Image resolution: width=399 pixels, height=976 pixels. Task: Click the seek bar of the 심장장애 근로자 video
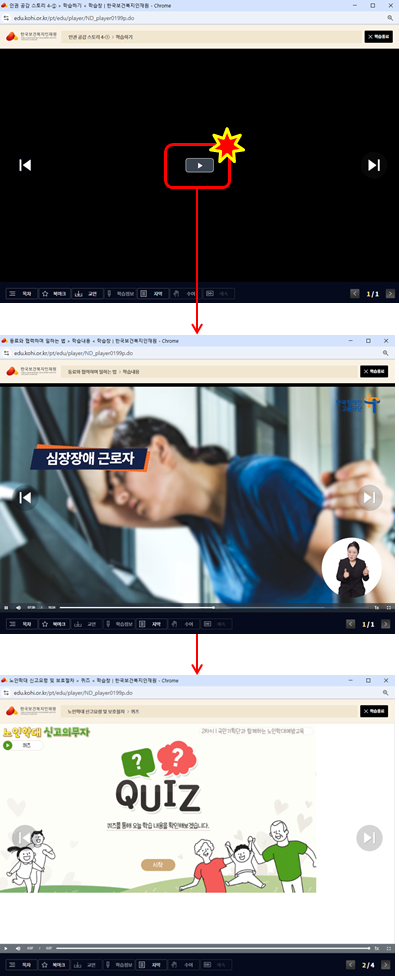click(215, 607)
